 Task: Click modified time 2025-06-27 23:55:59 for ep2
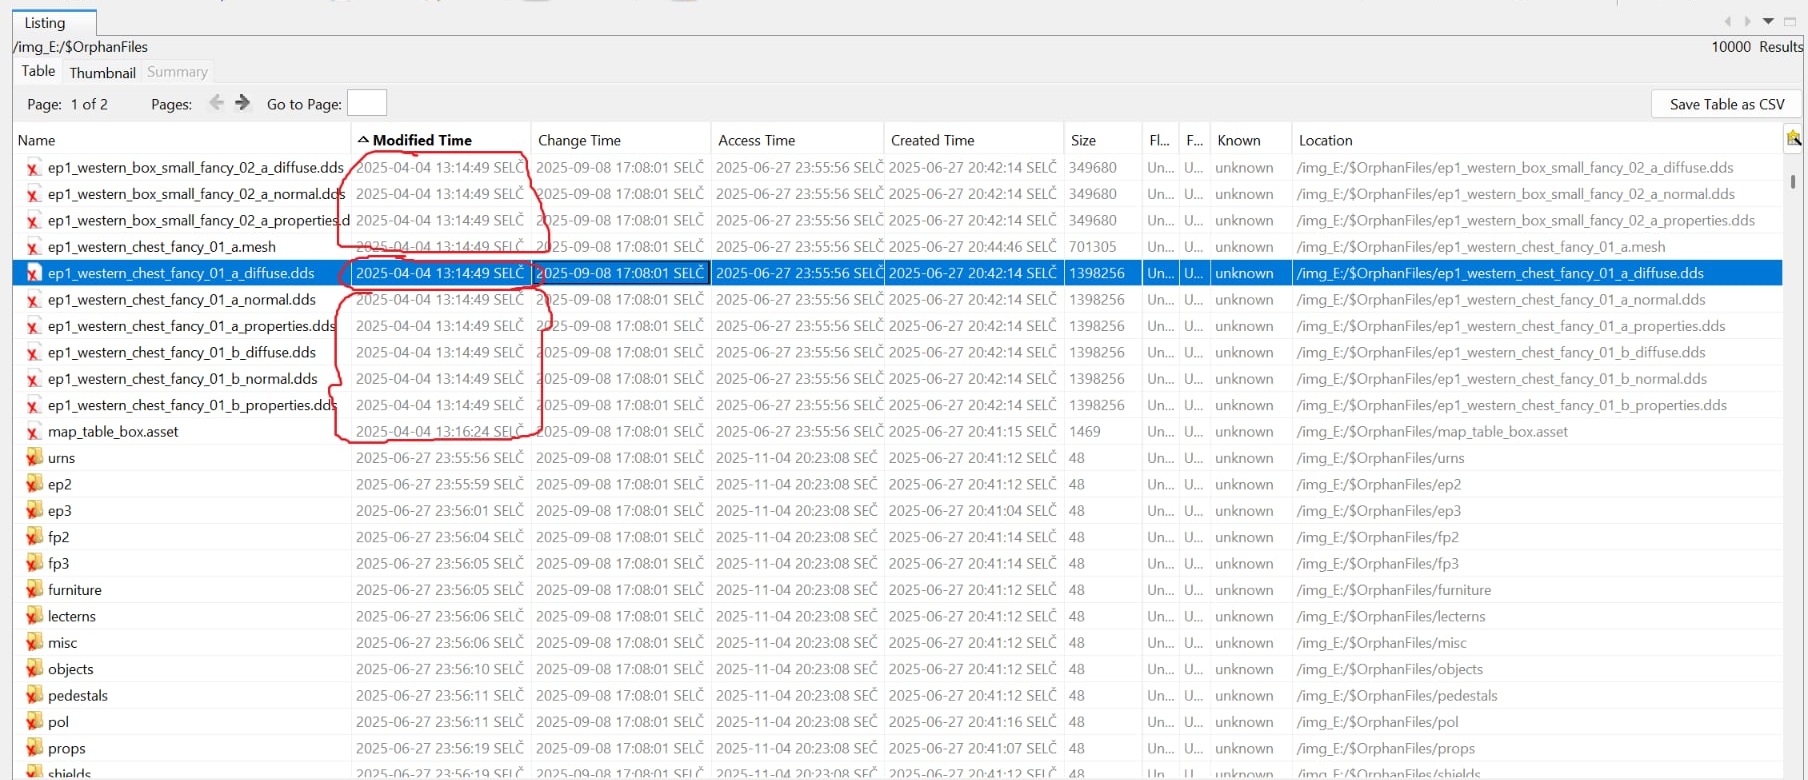pyautogui.click(x=439, y=484)
